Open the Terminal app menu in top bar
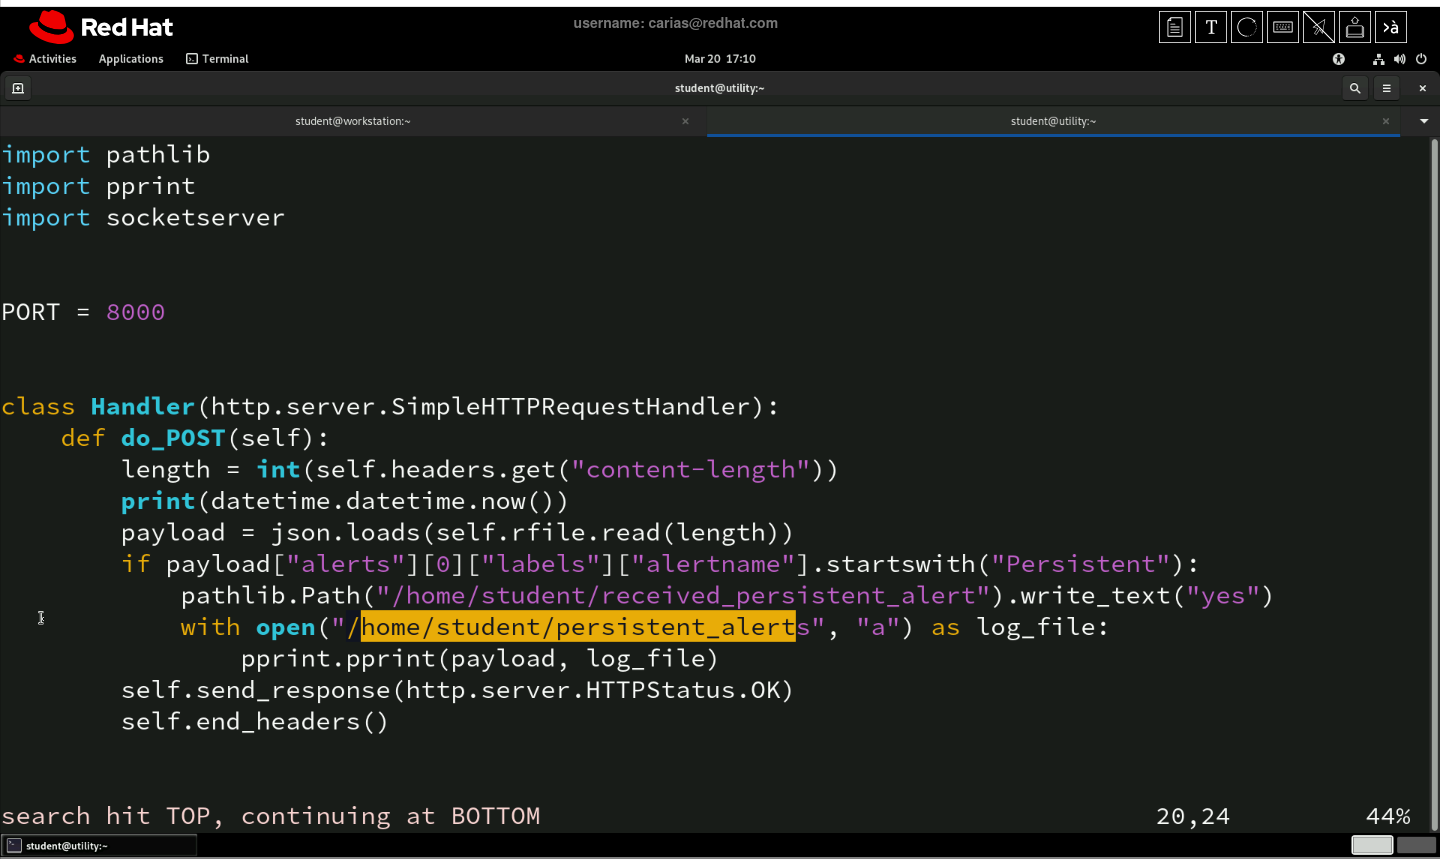Viewport: 1440px width, 859px height. pyautogui.click(x=217, y=59)
